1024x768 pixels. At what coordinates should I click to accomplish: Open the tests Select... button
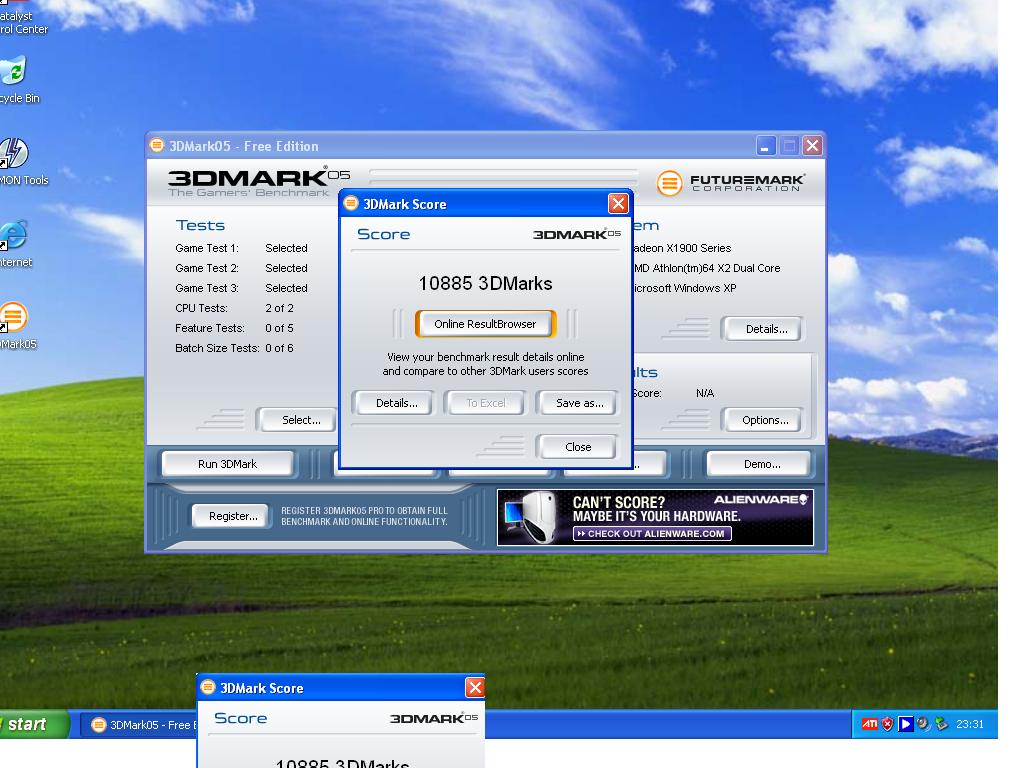pos(300,420)
